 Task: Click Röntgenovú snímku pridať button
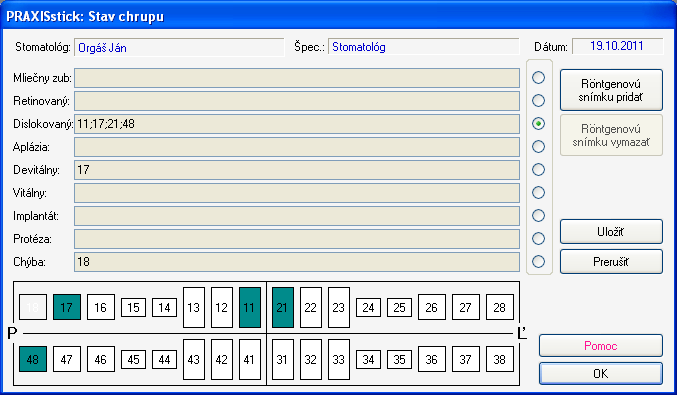(611, 90)
